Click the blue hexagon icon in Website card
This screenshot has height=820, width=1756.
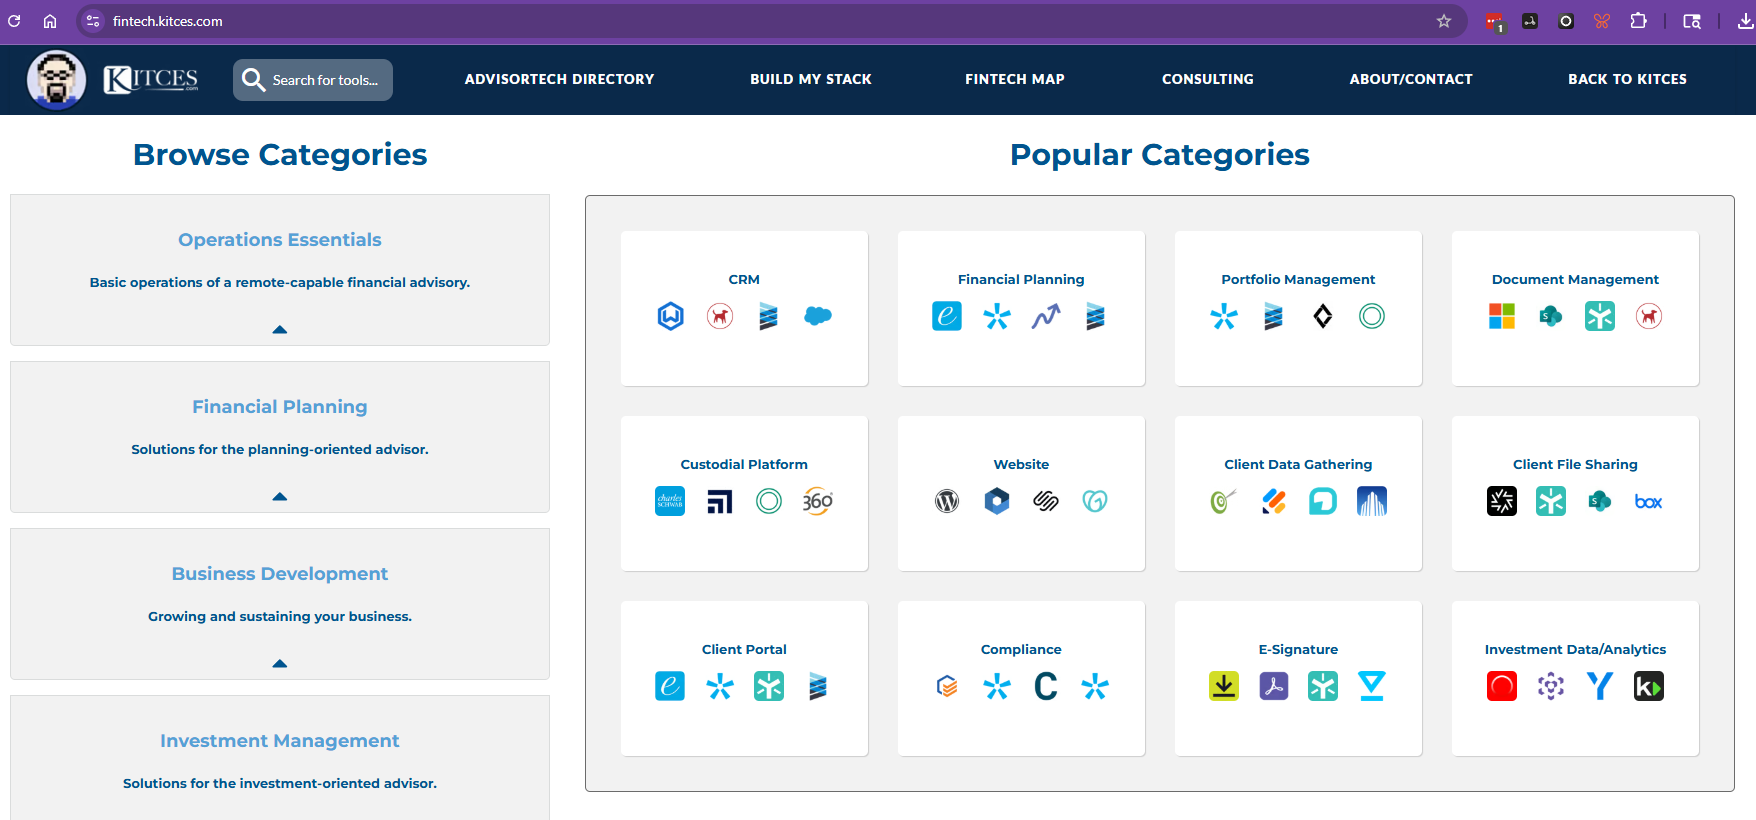tap(997, 501)
